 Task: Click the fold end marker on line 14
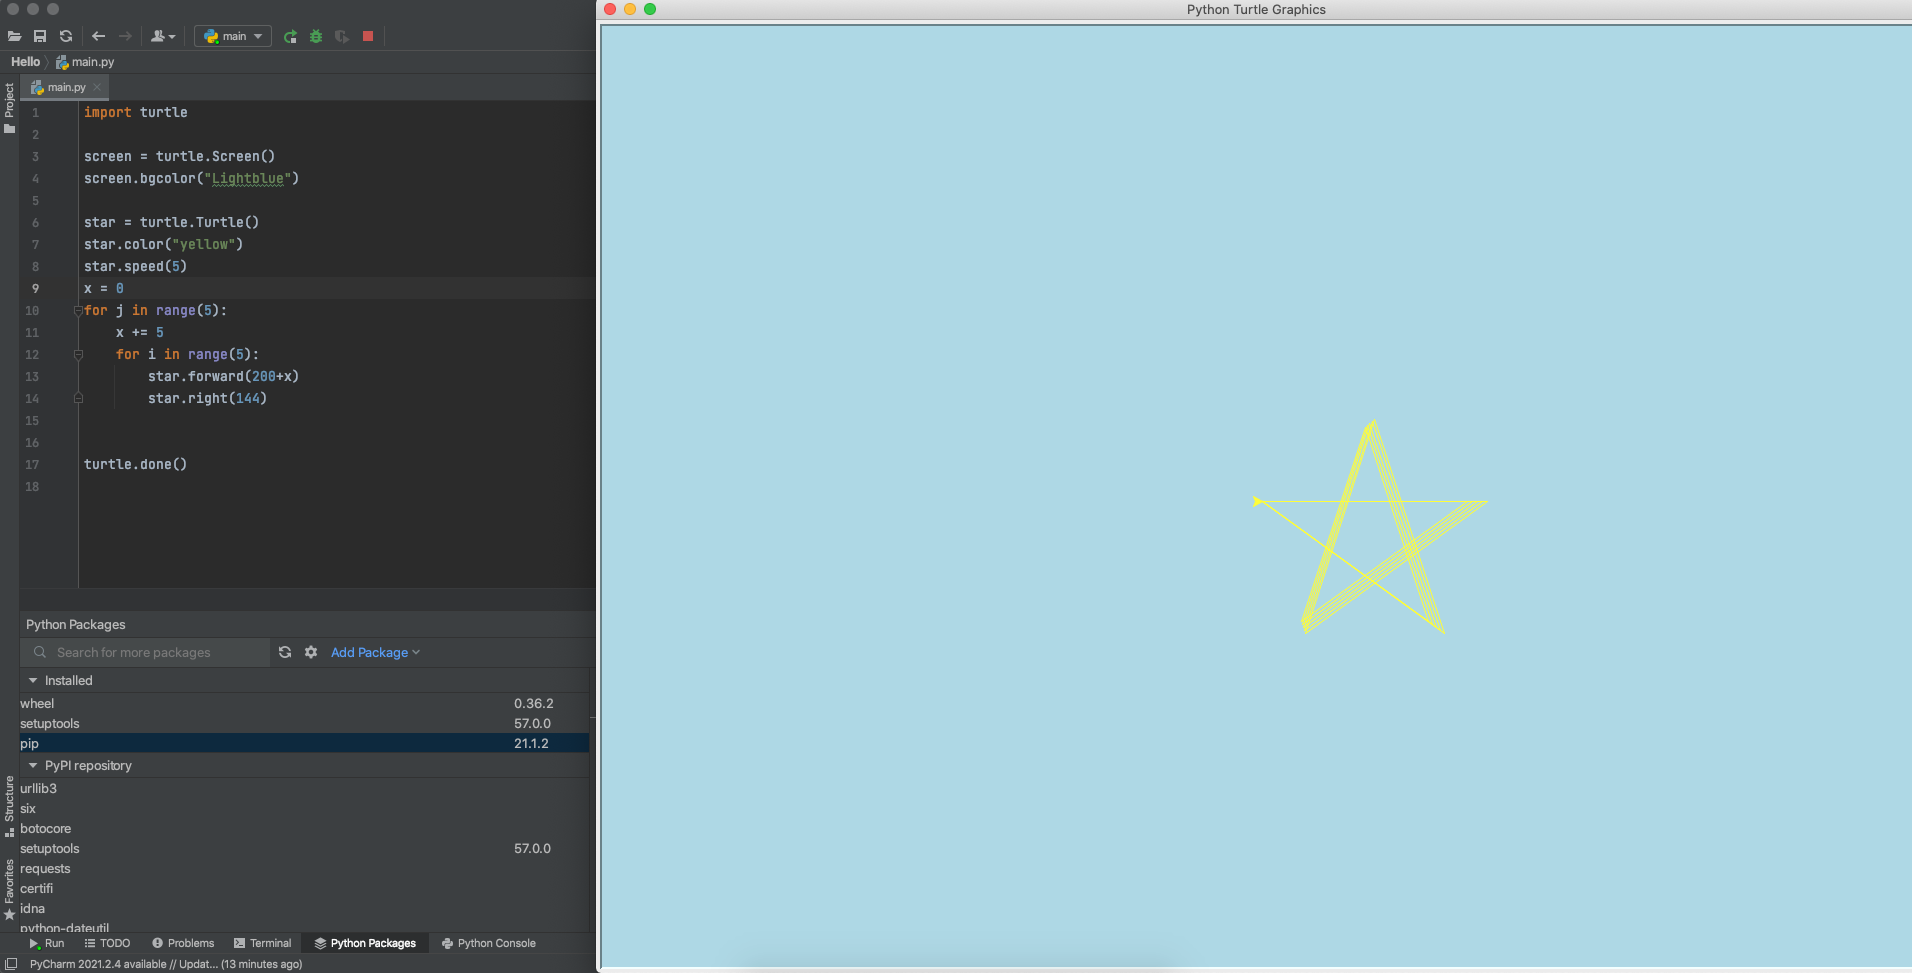pos(78,398)
